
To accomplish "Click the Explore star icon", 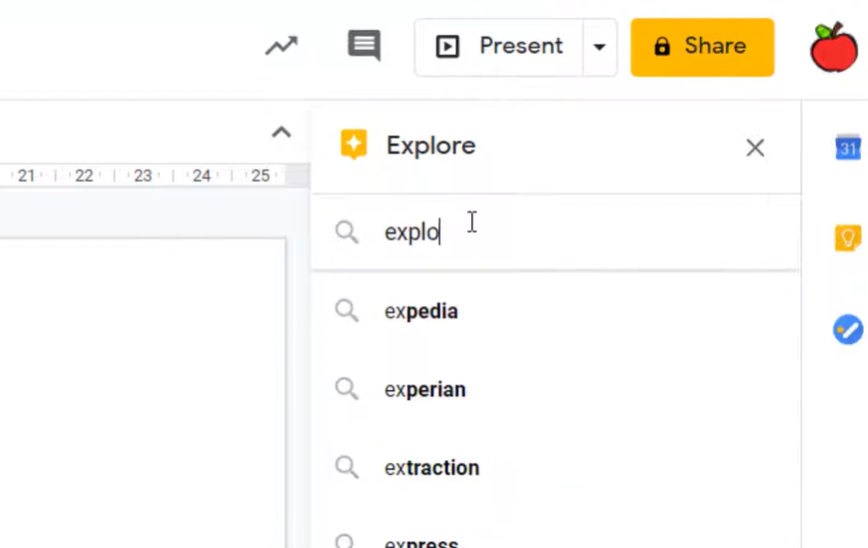I will (x=353, y=145).
